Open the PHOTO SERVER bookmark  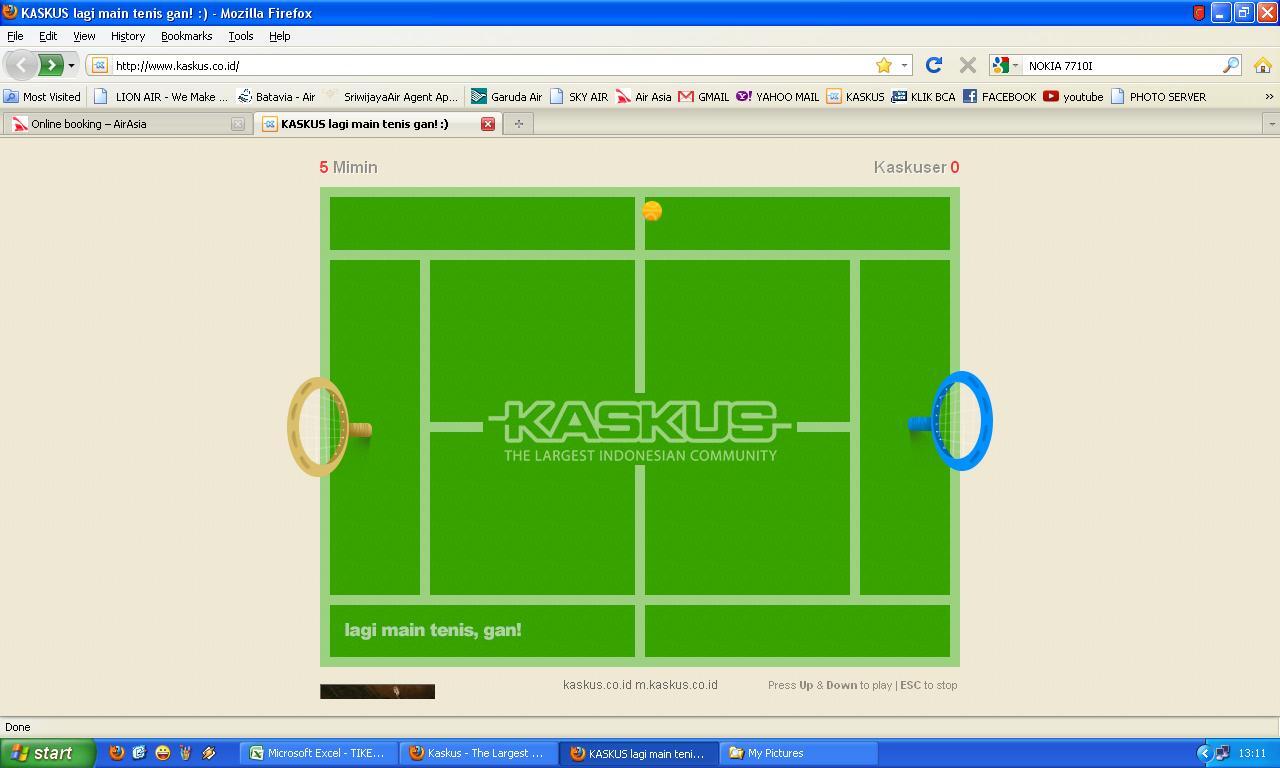click(x=1158, y=97)
